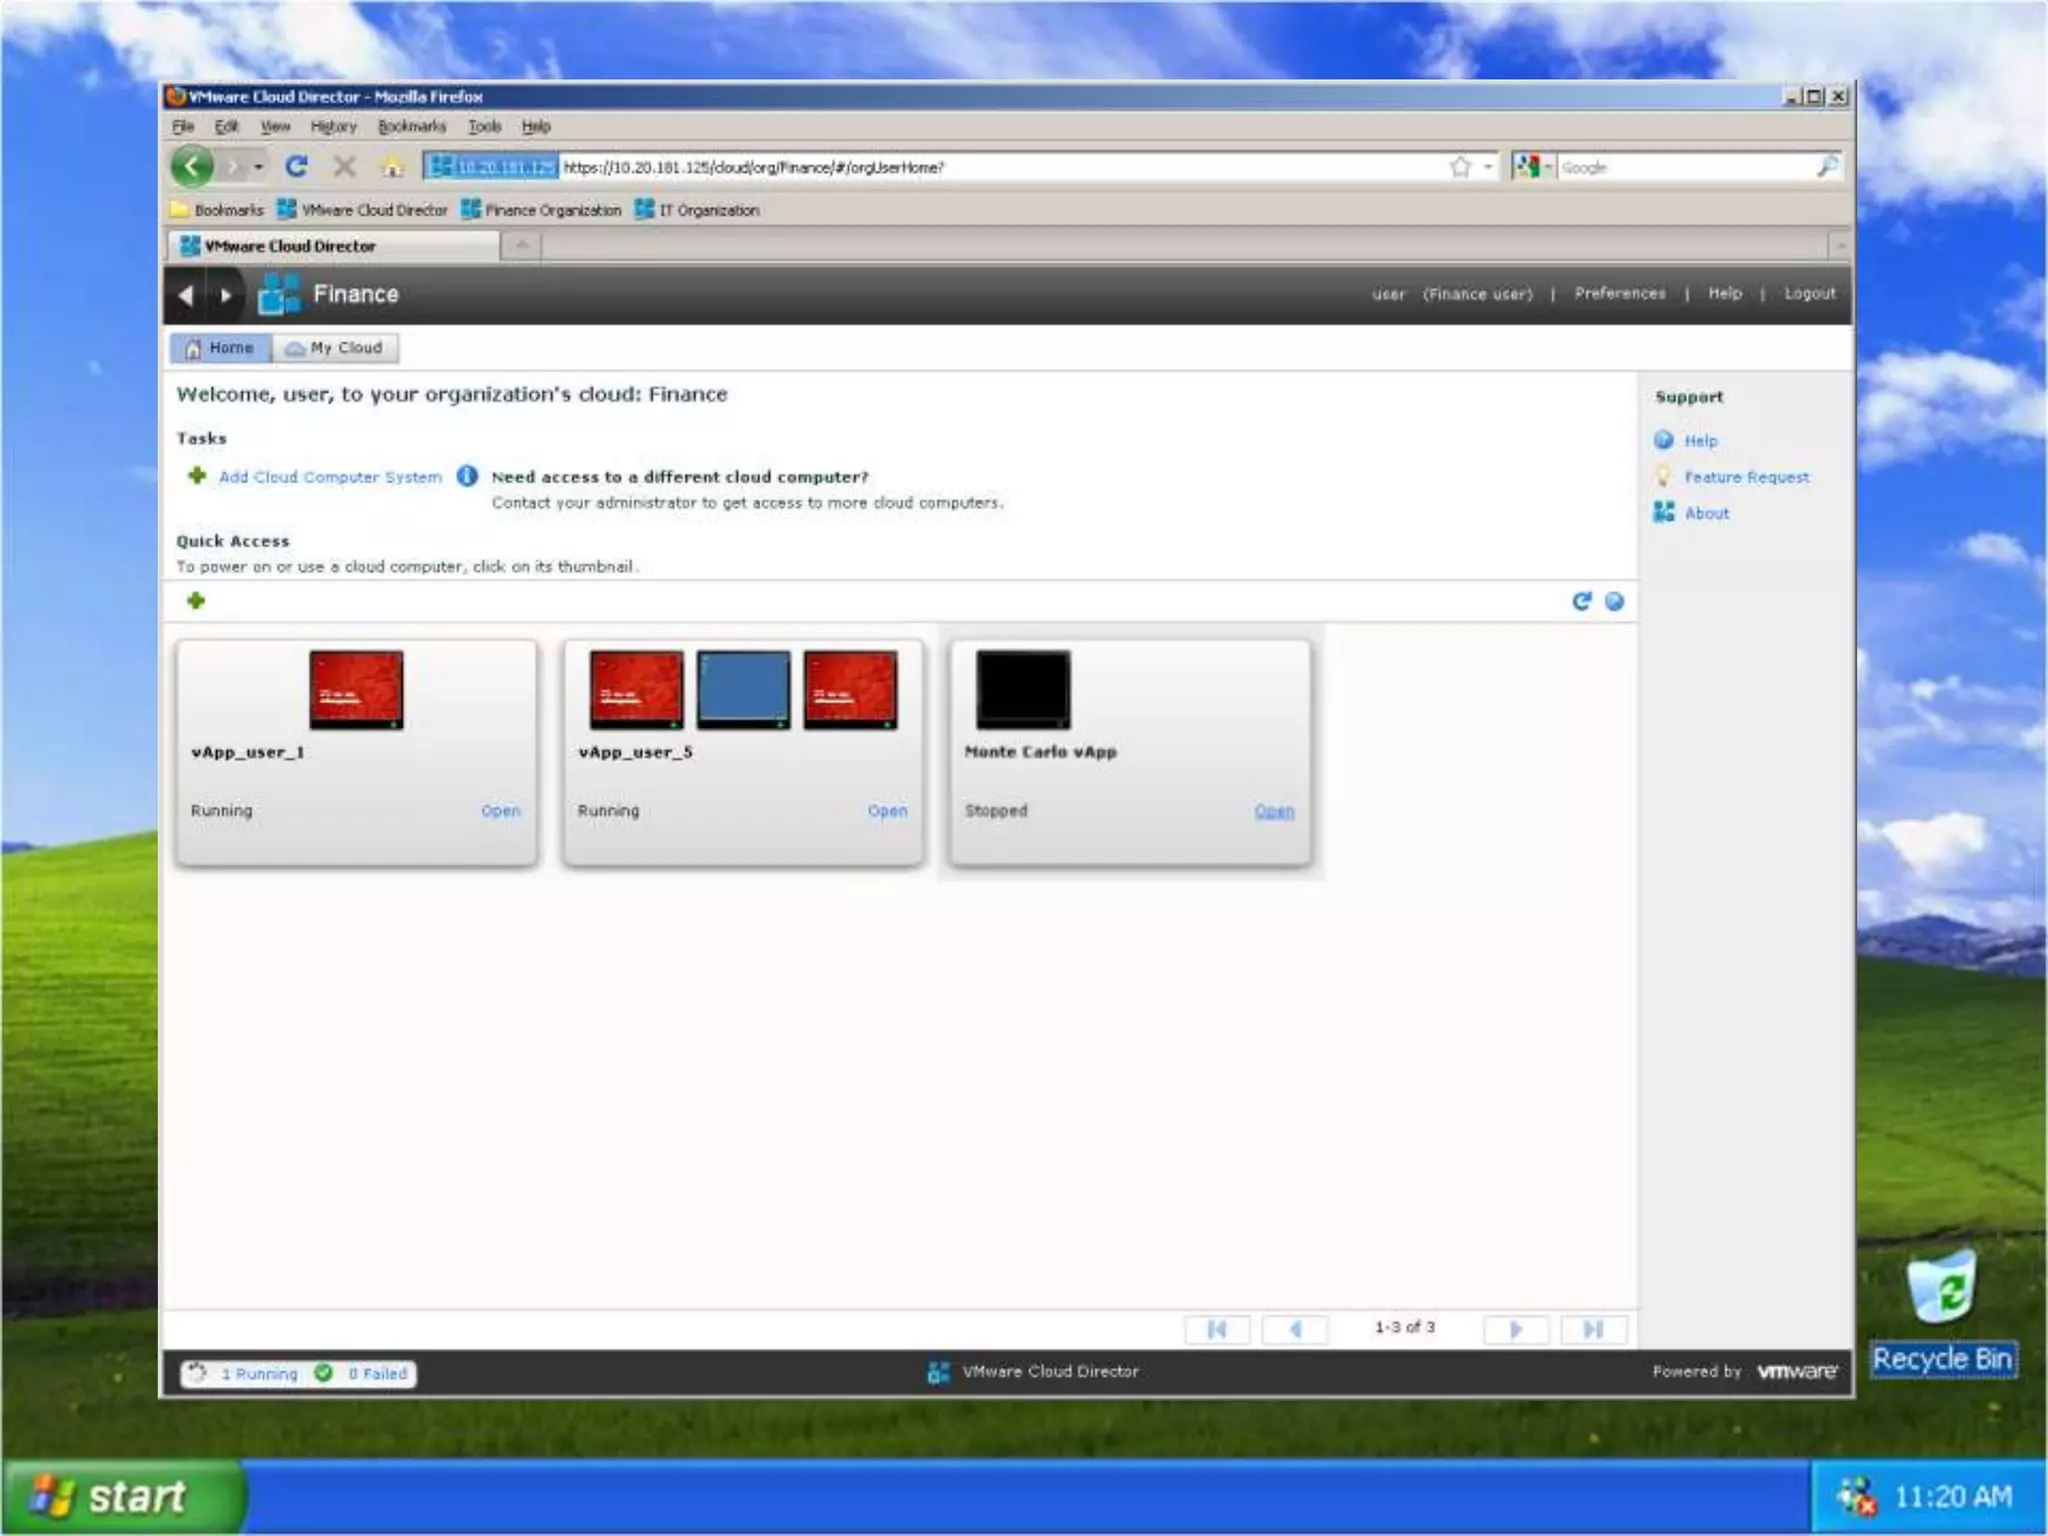Click Cloud Director back arrow beside Finance
Image resolution: width=2048 pixels, height=1536 pixels.
[x=185, y=295]
